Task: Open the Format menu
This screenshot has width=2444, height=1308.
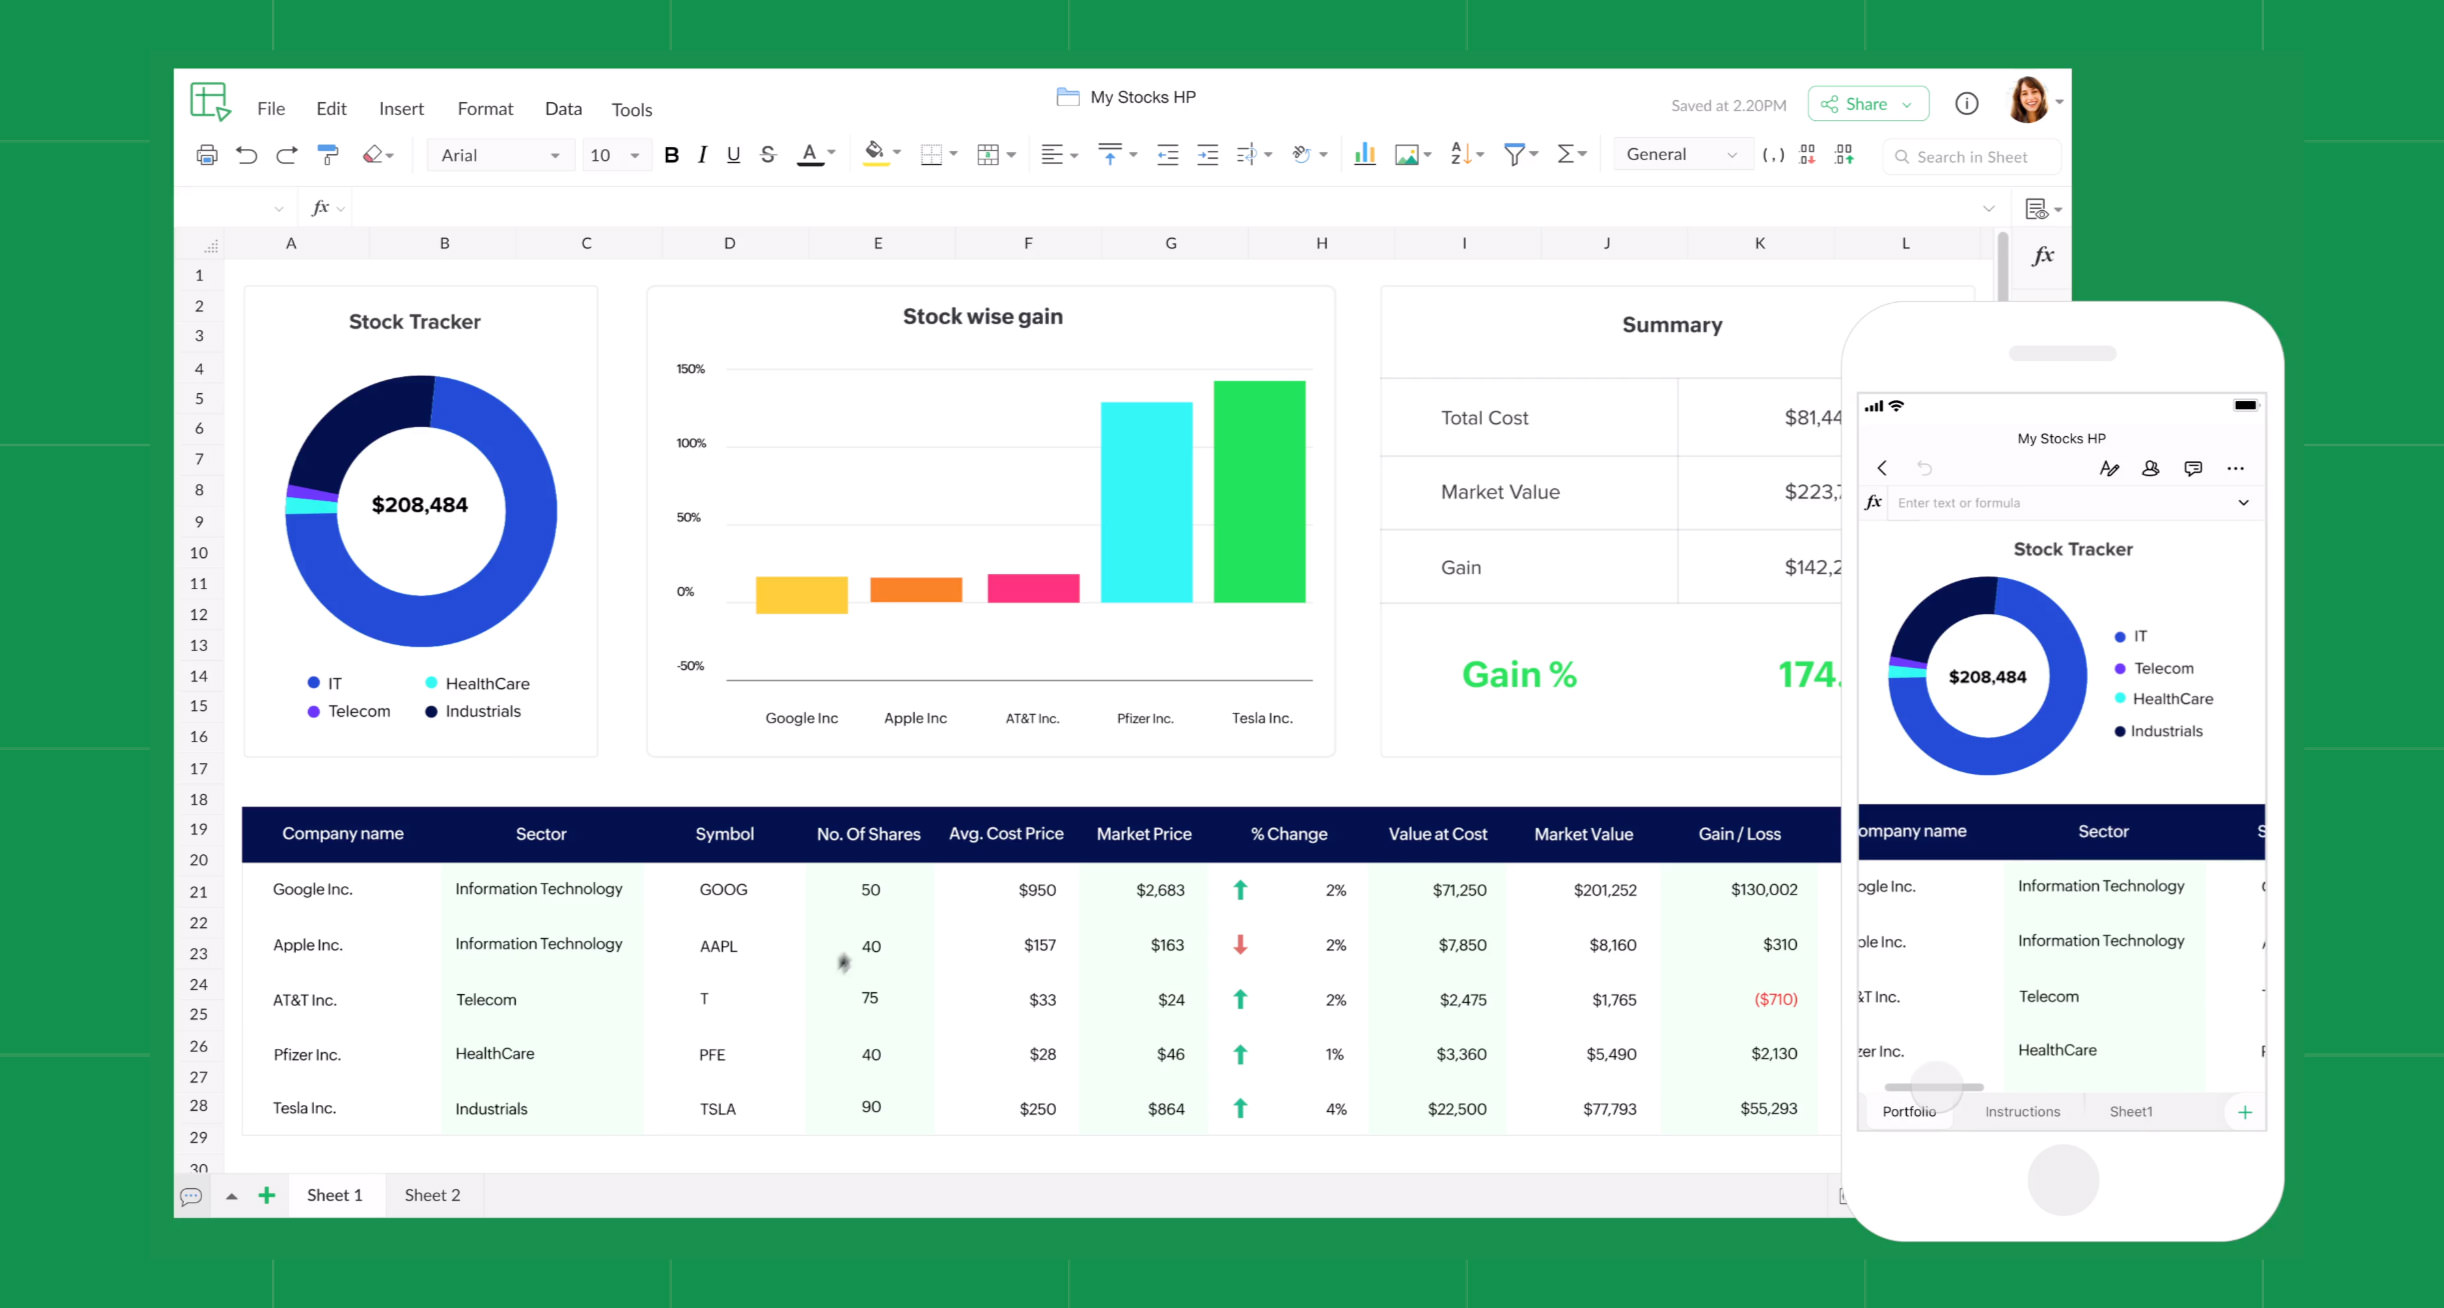Action: pyautogui.click(x=485, y=108)
